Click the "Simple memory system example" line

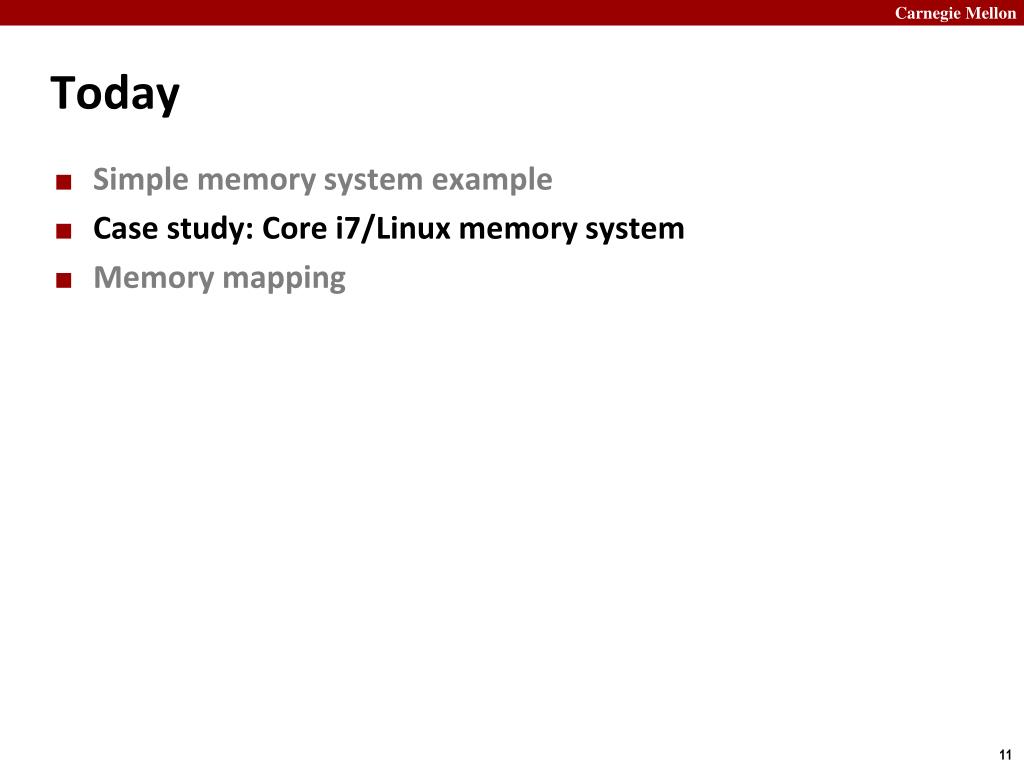pyautogui.click(x=322, y=180)
